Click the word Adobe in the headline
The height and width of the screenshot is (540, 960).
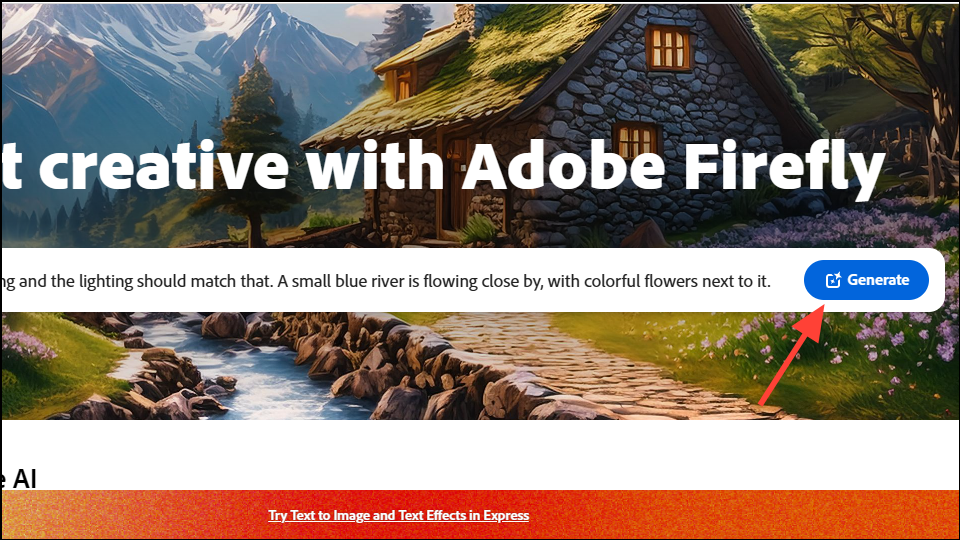coord(563,165)
